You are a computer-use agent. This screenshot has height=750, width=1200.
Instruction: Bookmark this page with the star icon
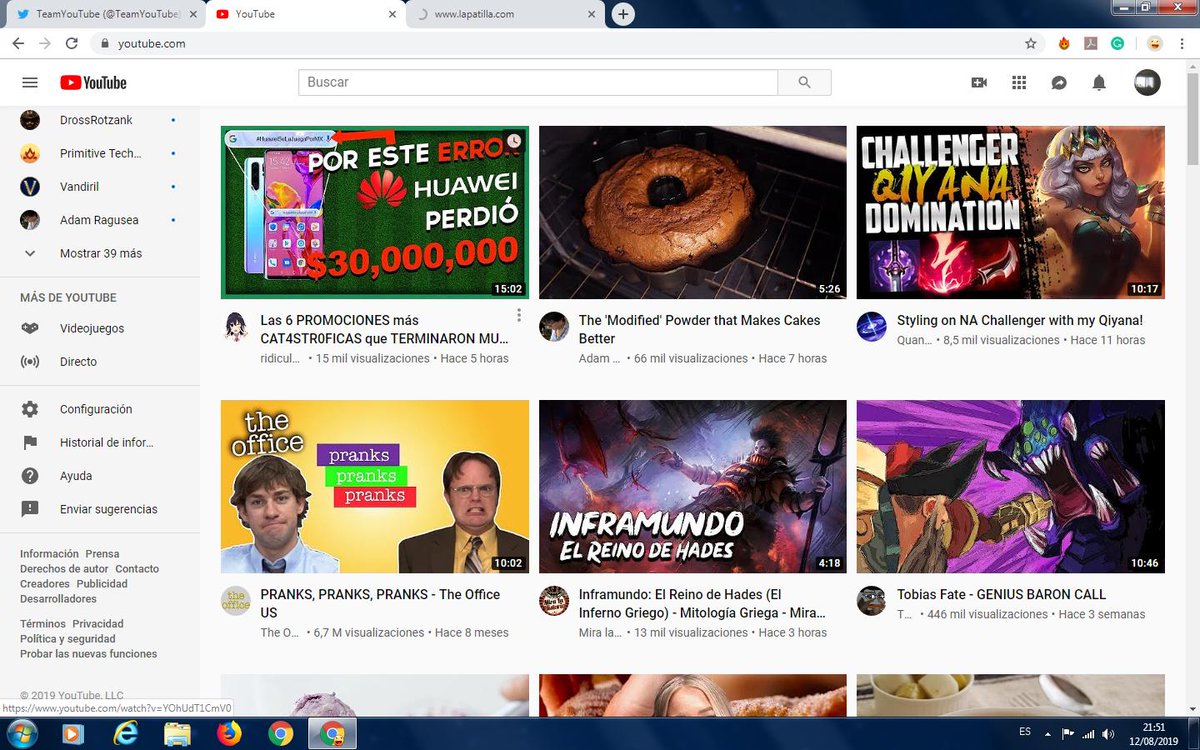(x=1031, y=44)
